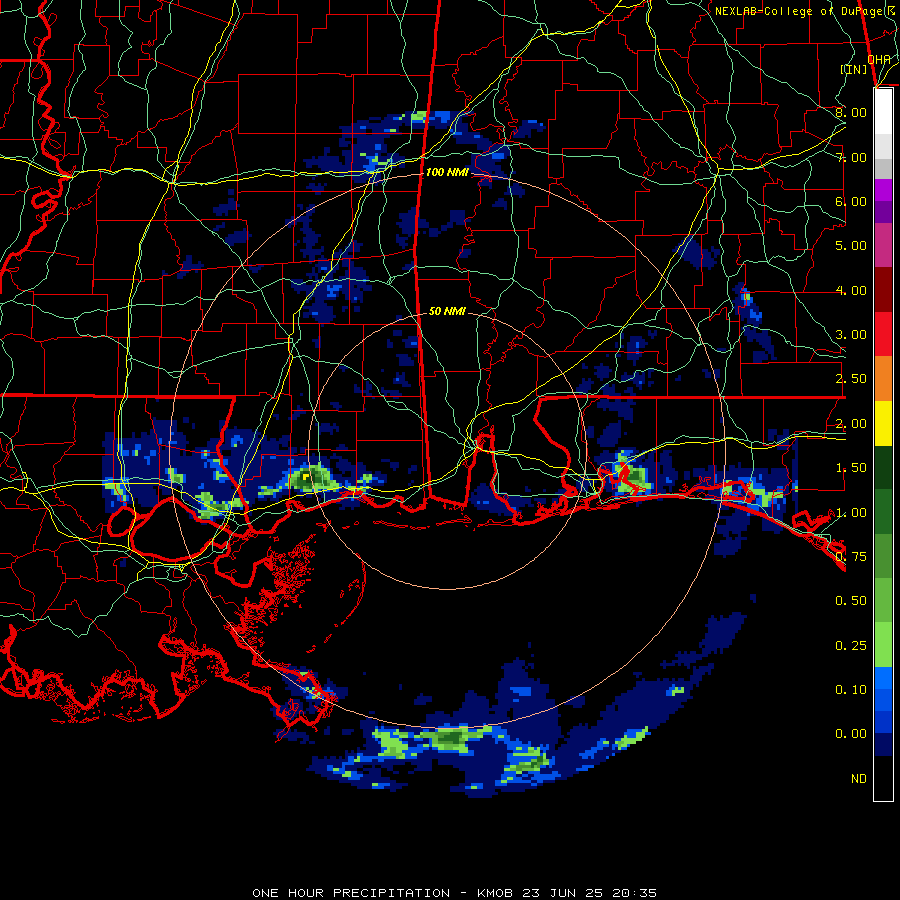Select the 7.00 legend value
Viewport: 900px width, 900px height.
pos(851,157)
